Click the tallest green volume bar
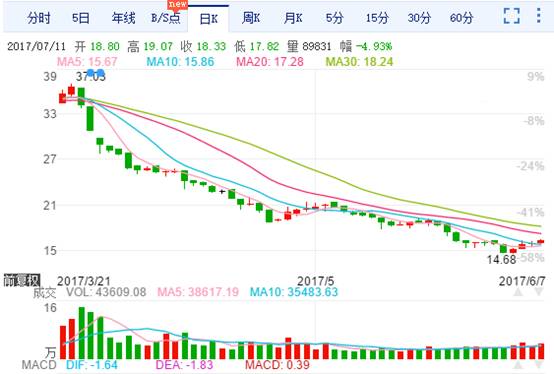This screenshot has width=554, height=374. [82, 333]
